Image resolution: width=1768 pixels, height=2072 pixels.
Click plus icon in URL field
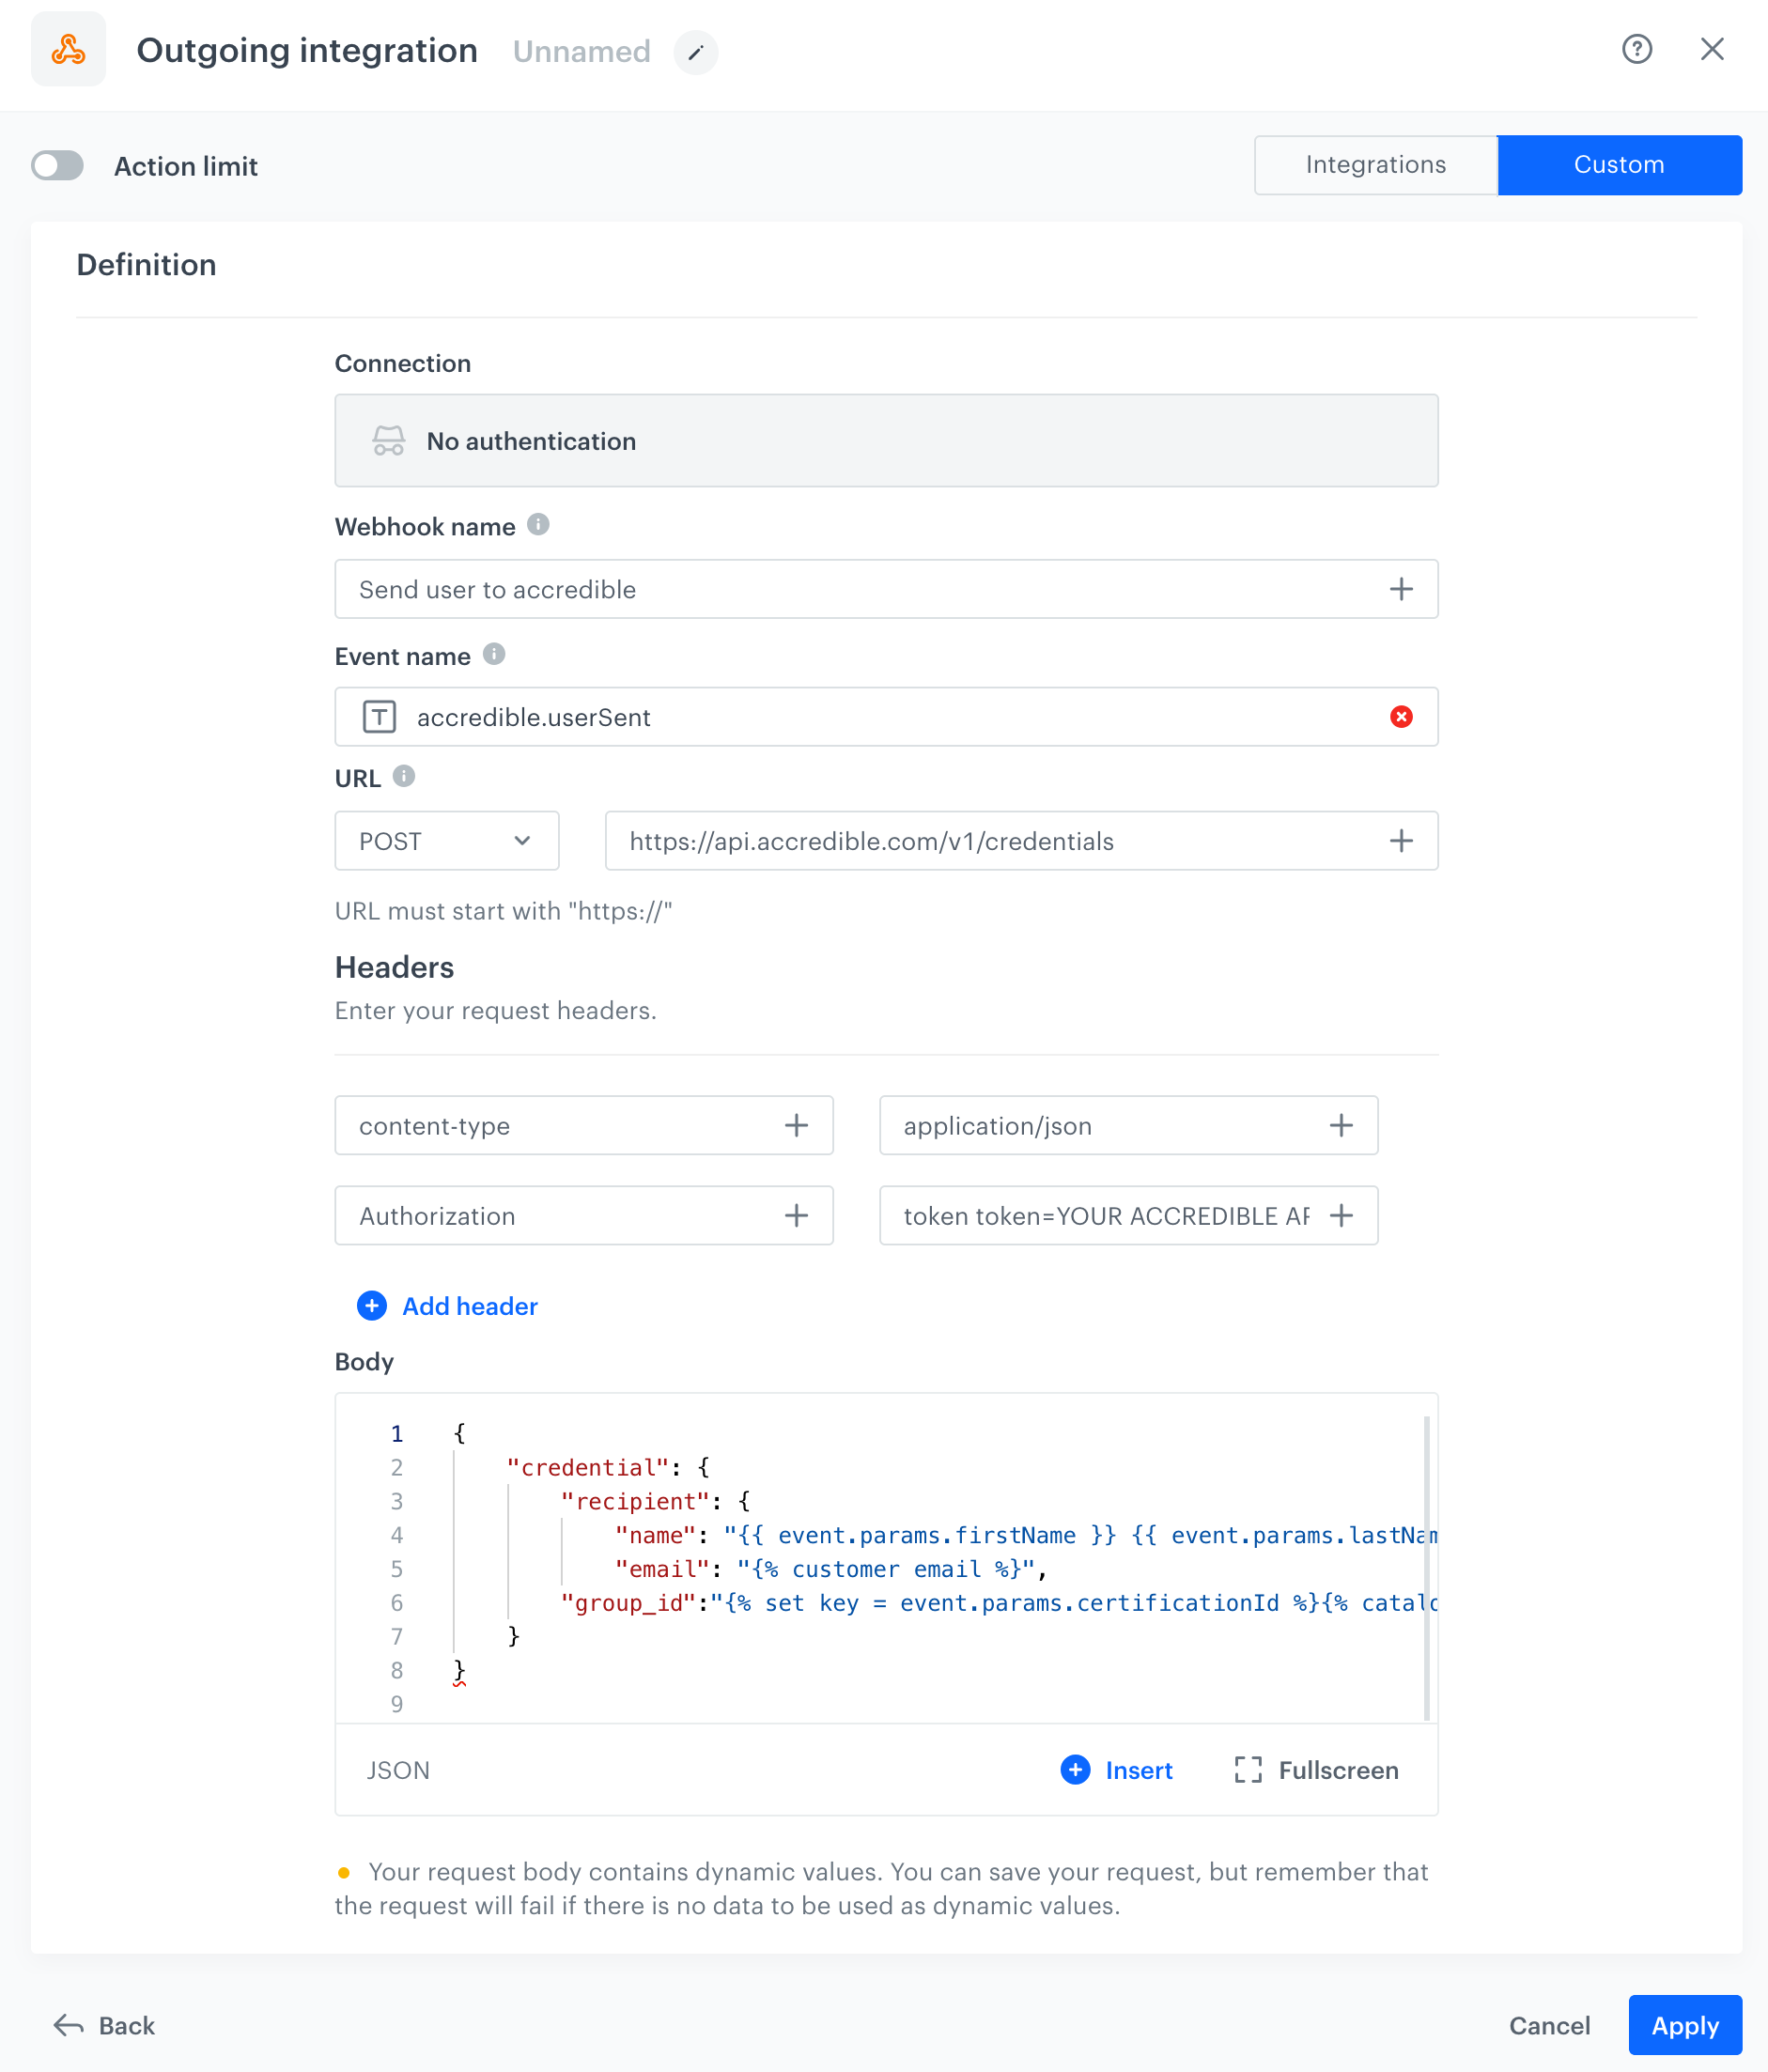click(x=1400, y=841)
